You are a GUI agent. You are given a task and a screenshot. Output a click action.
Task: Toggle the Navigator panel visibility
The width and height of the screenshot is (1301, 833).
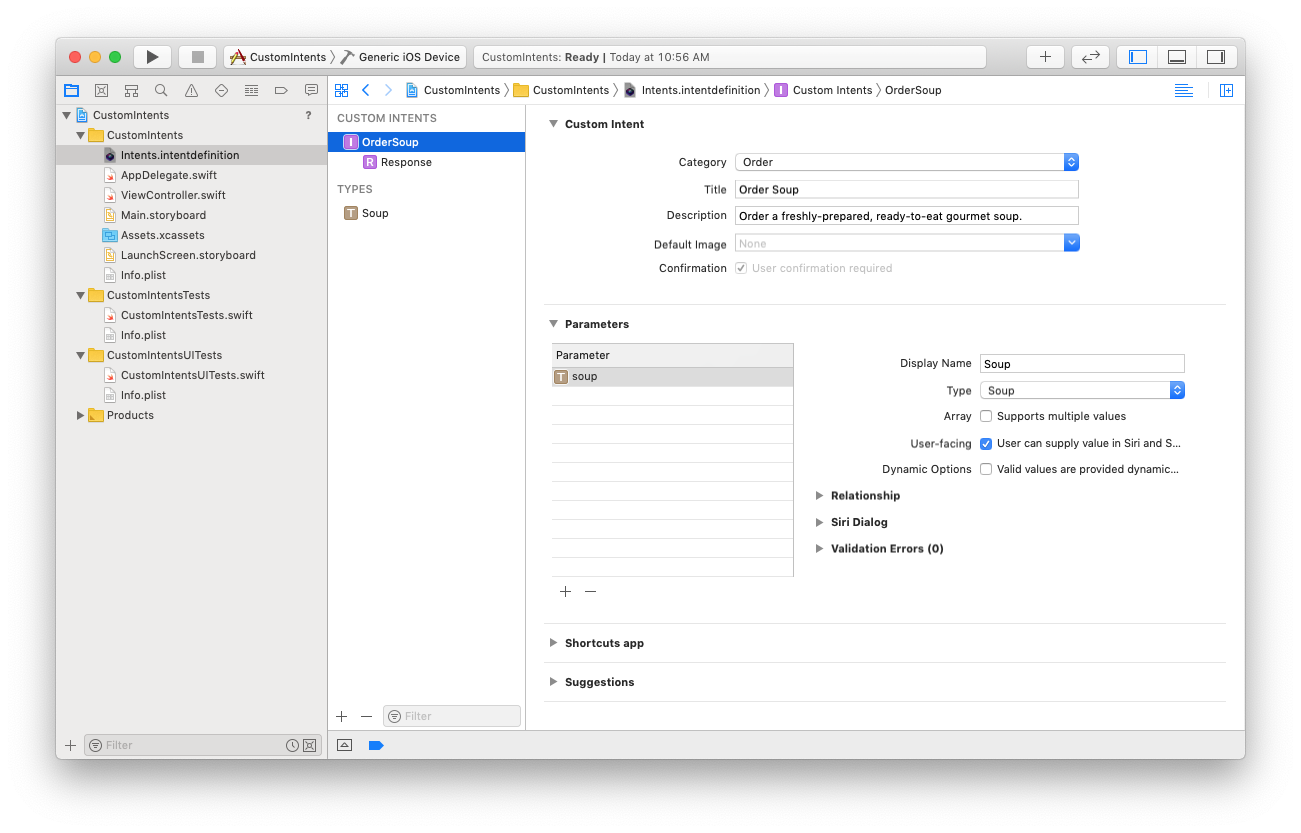point(1138,57)
